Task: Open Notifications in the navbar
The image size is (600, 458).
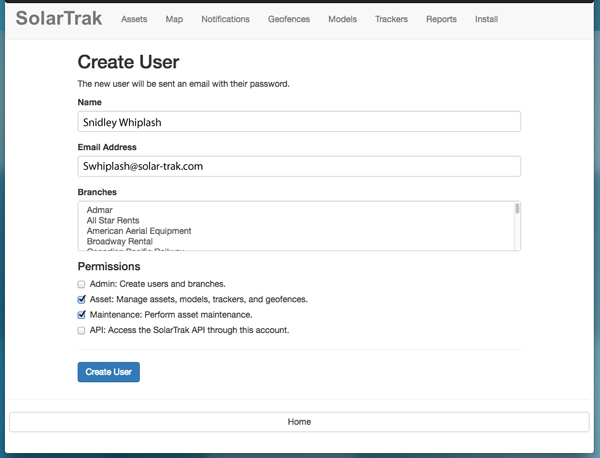Action: (225, 19)
